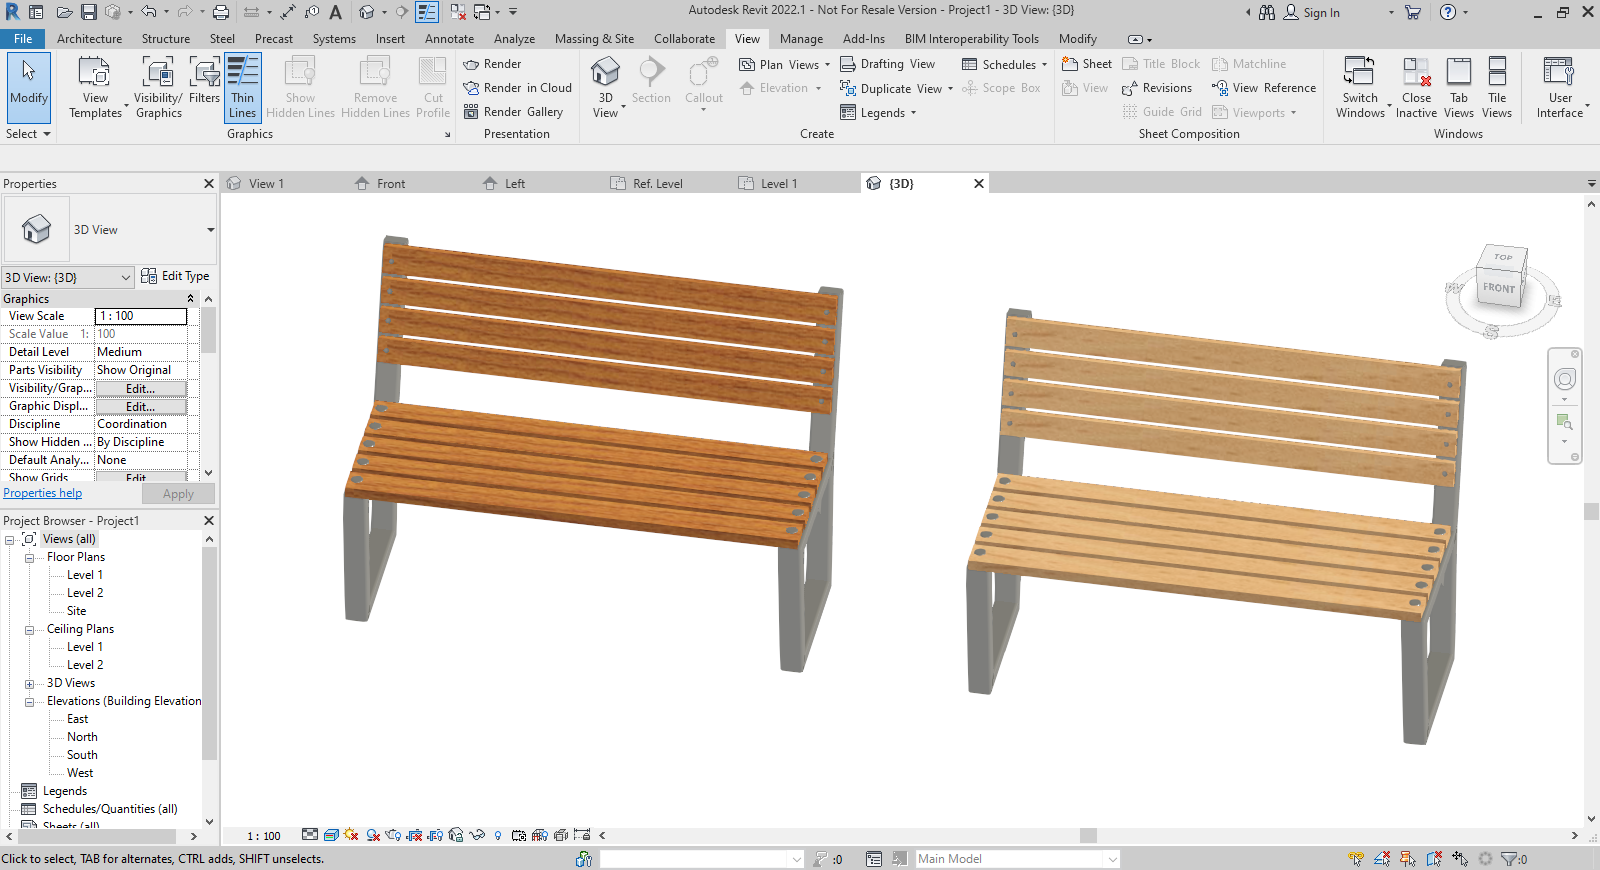Expand Plan Views dropdown
Viewport: 1600px width, 870px height.
click(x=827, y=64)
